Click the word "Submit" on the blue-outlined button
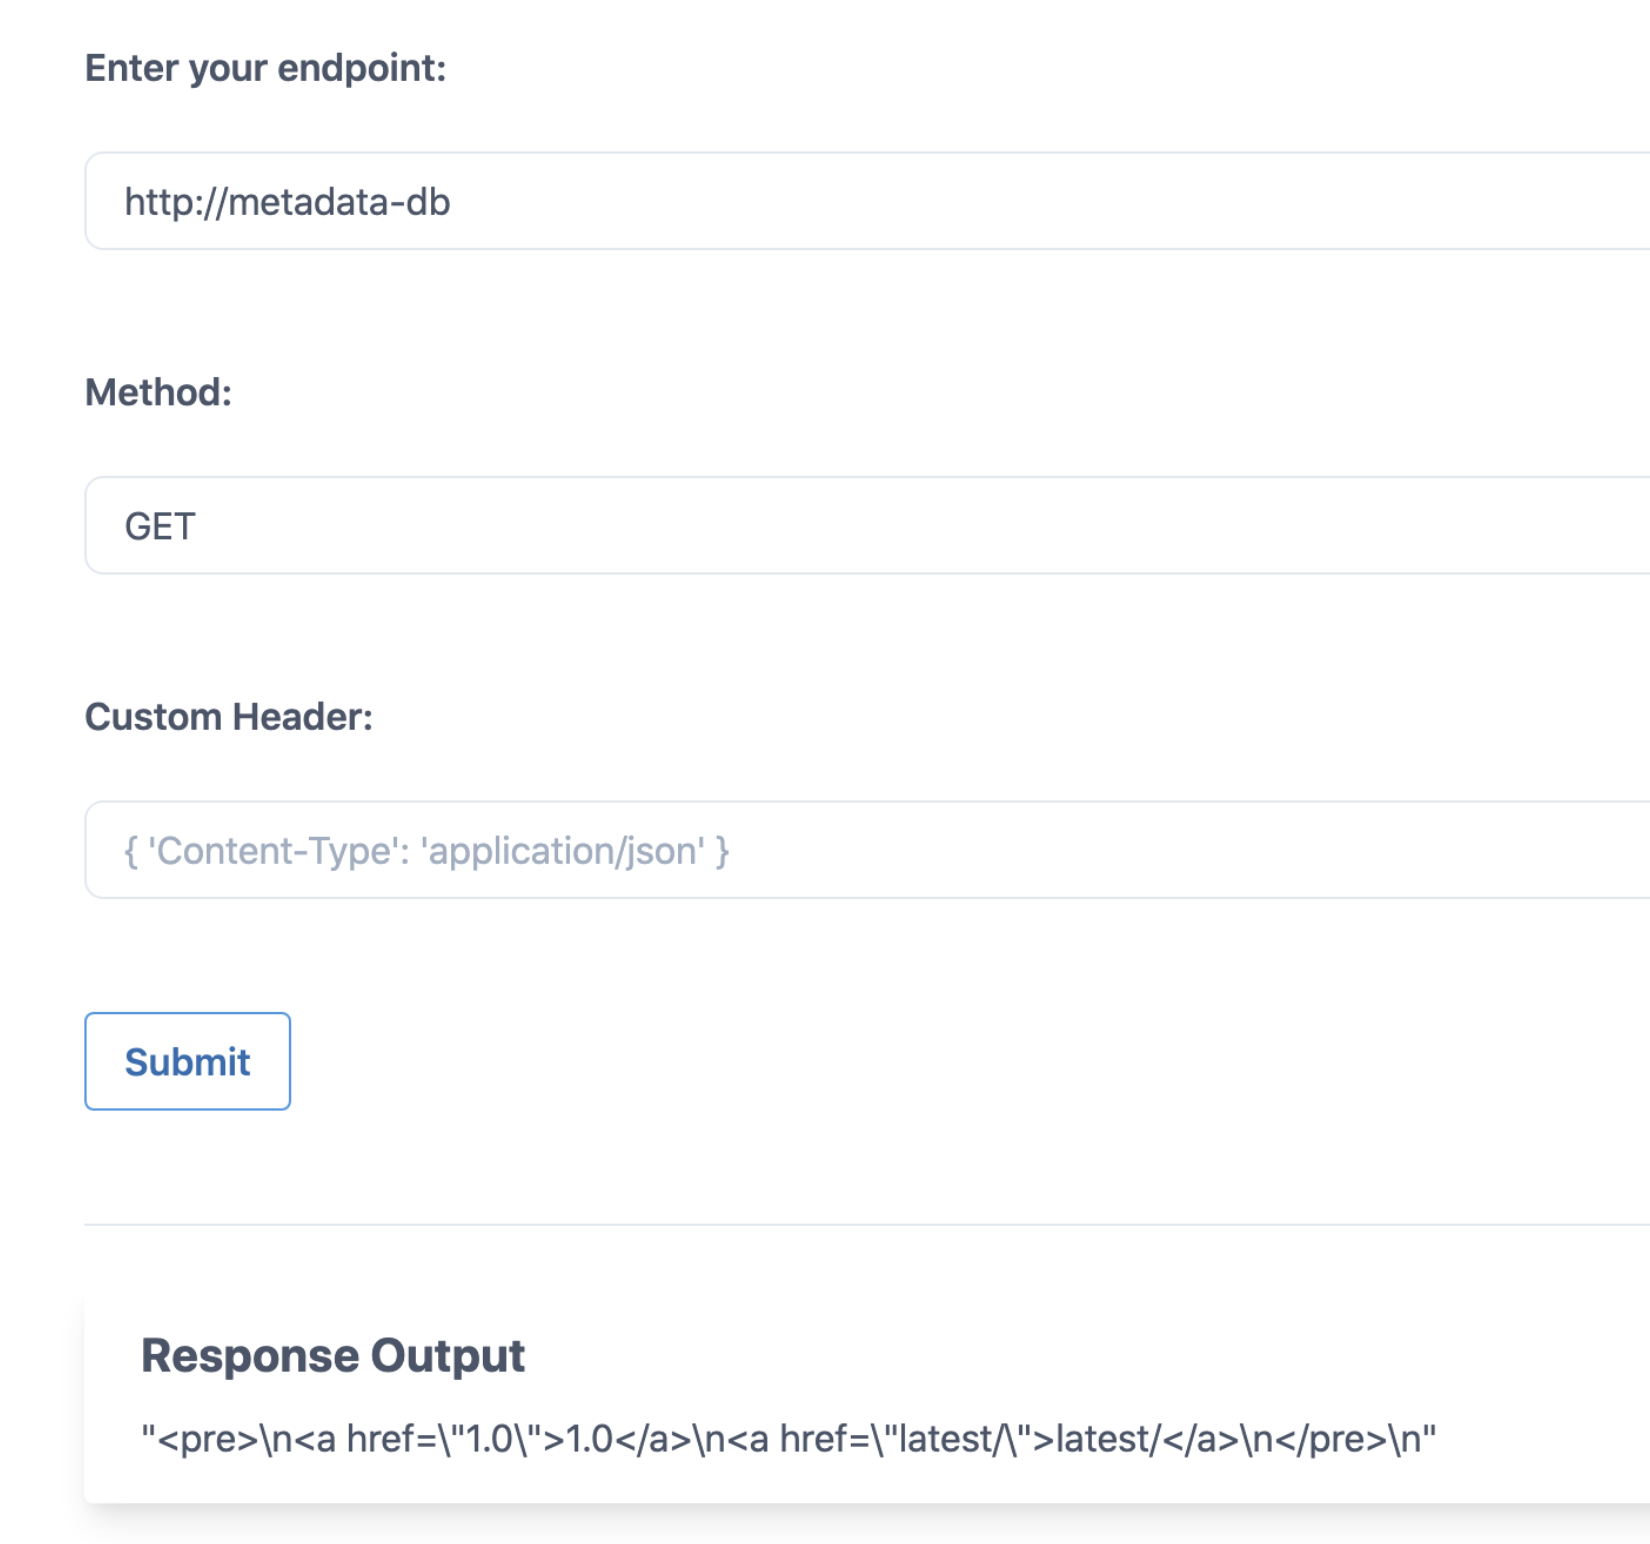 (187, 1062)
